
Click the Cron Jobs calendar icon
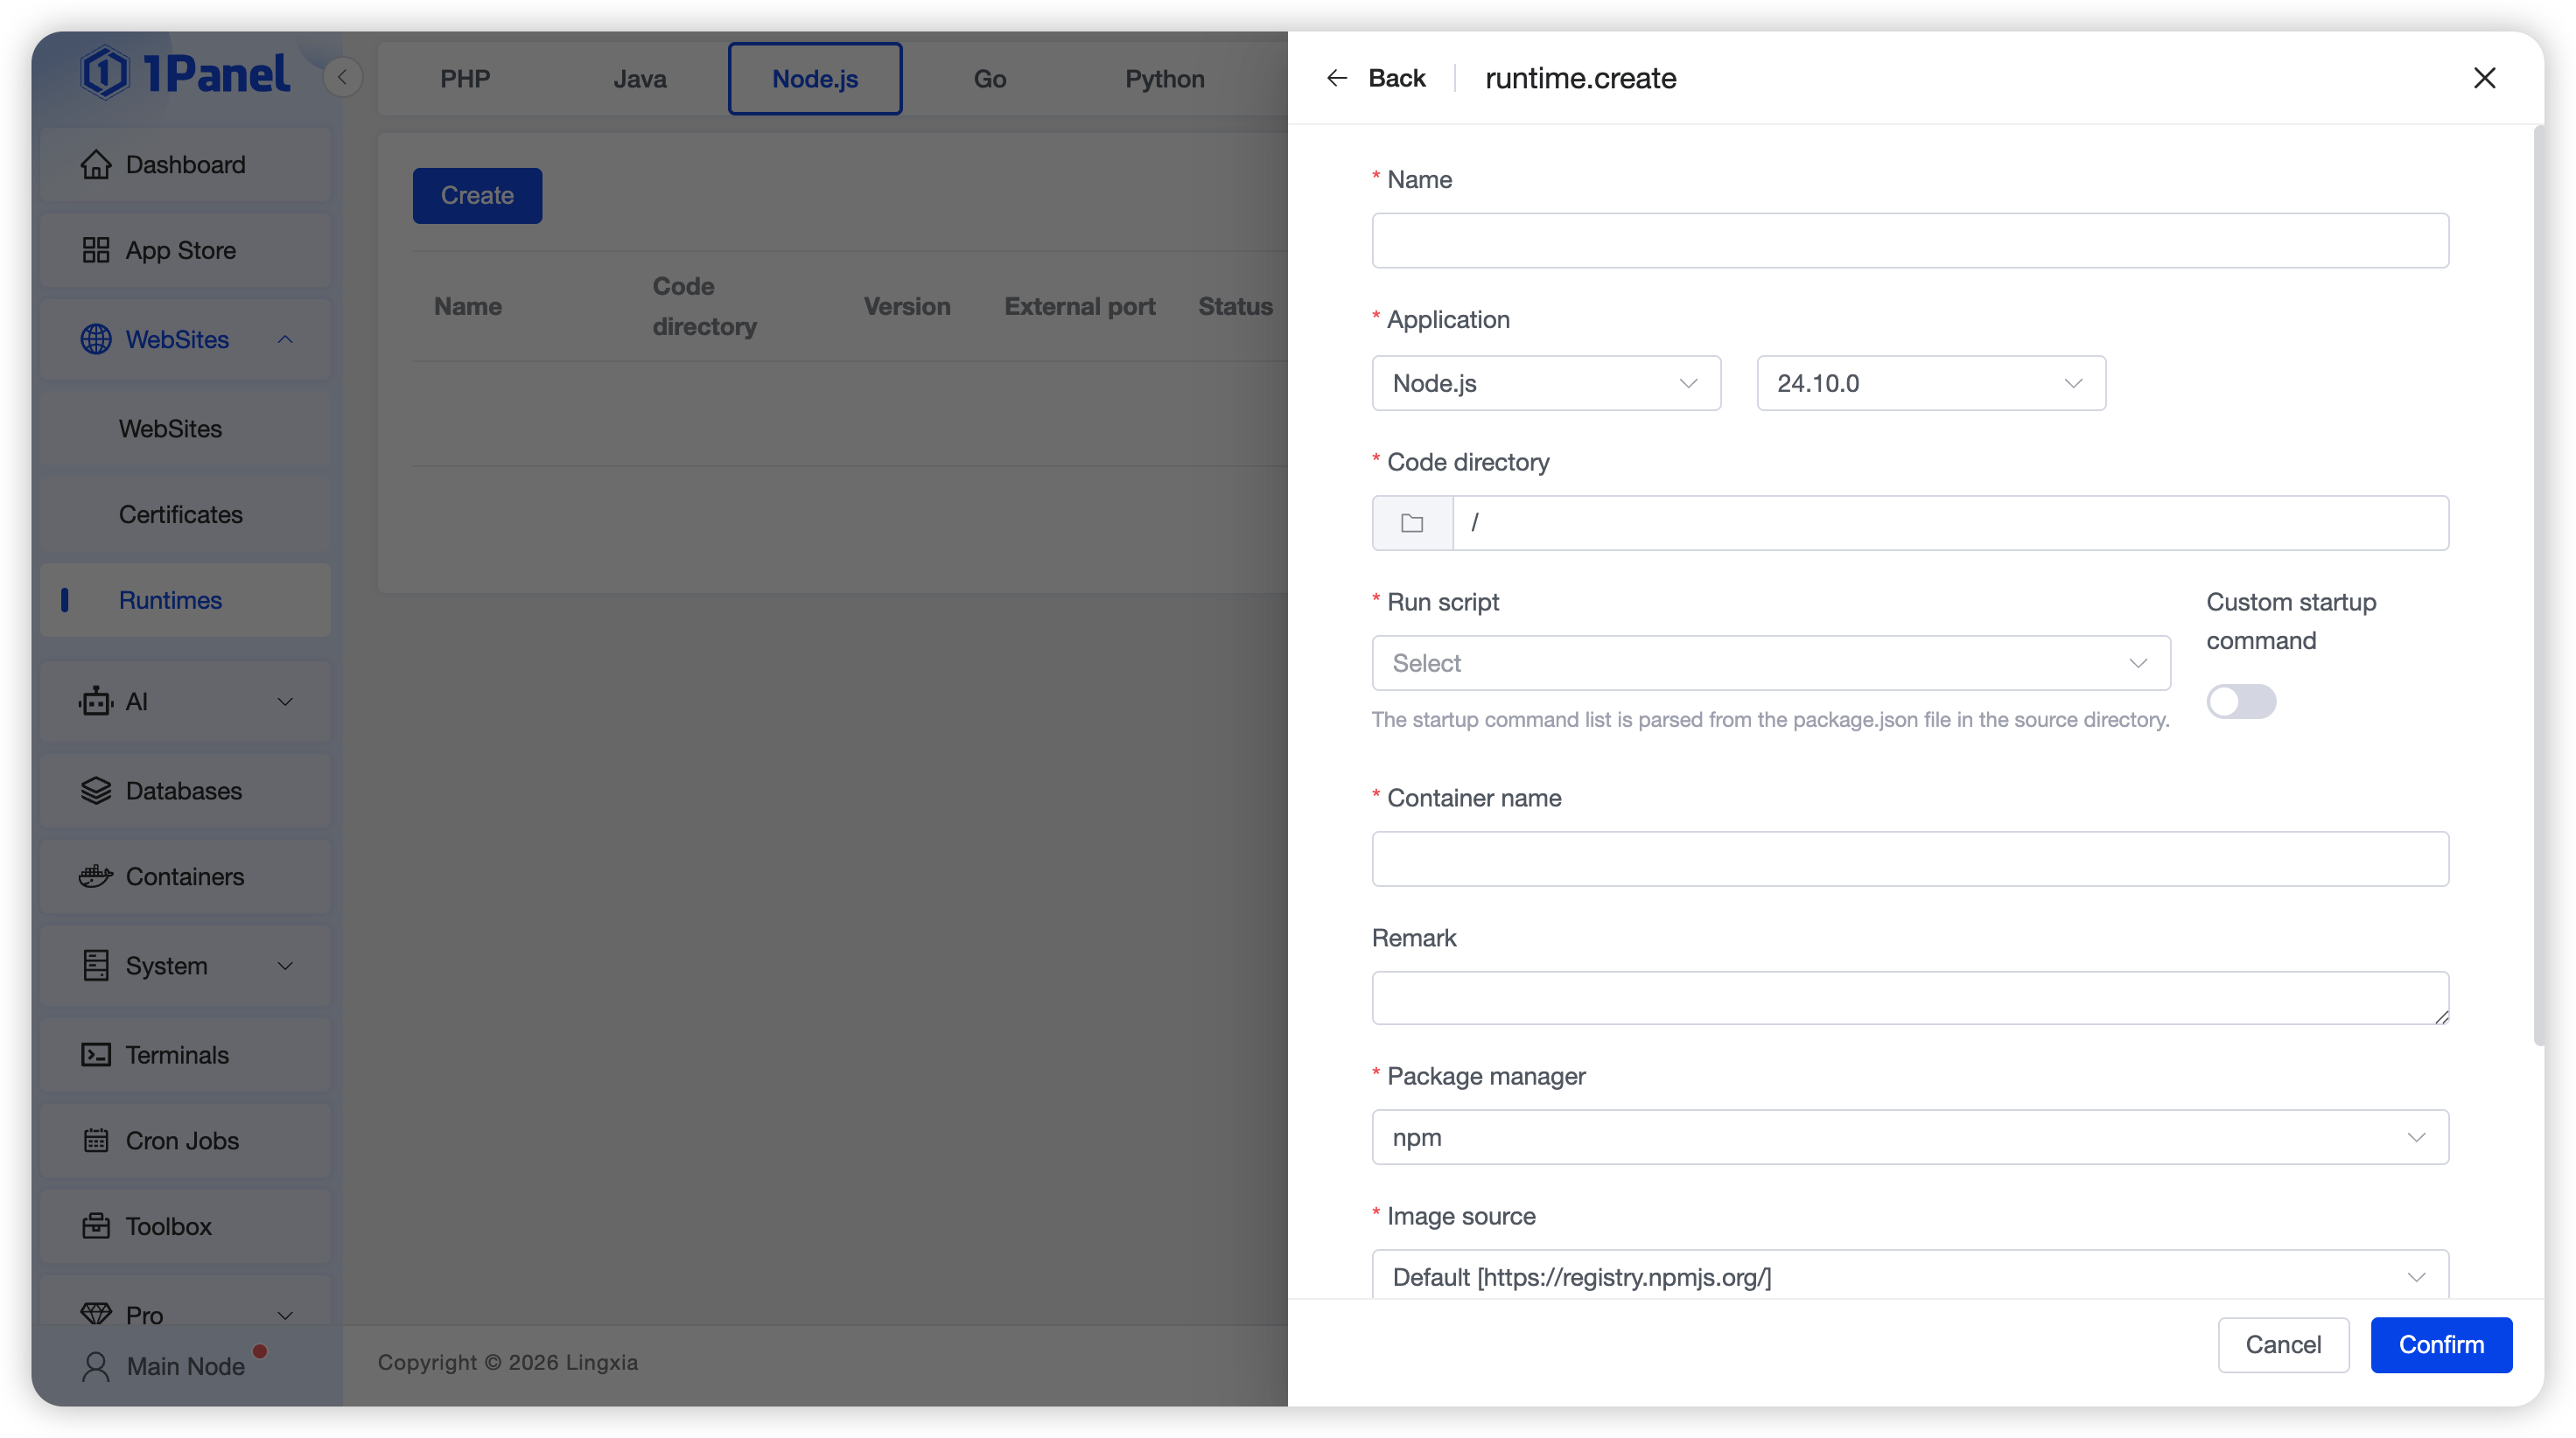(x=96, y=1141)
